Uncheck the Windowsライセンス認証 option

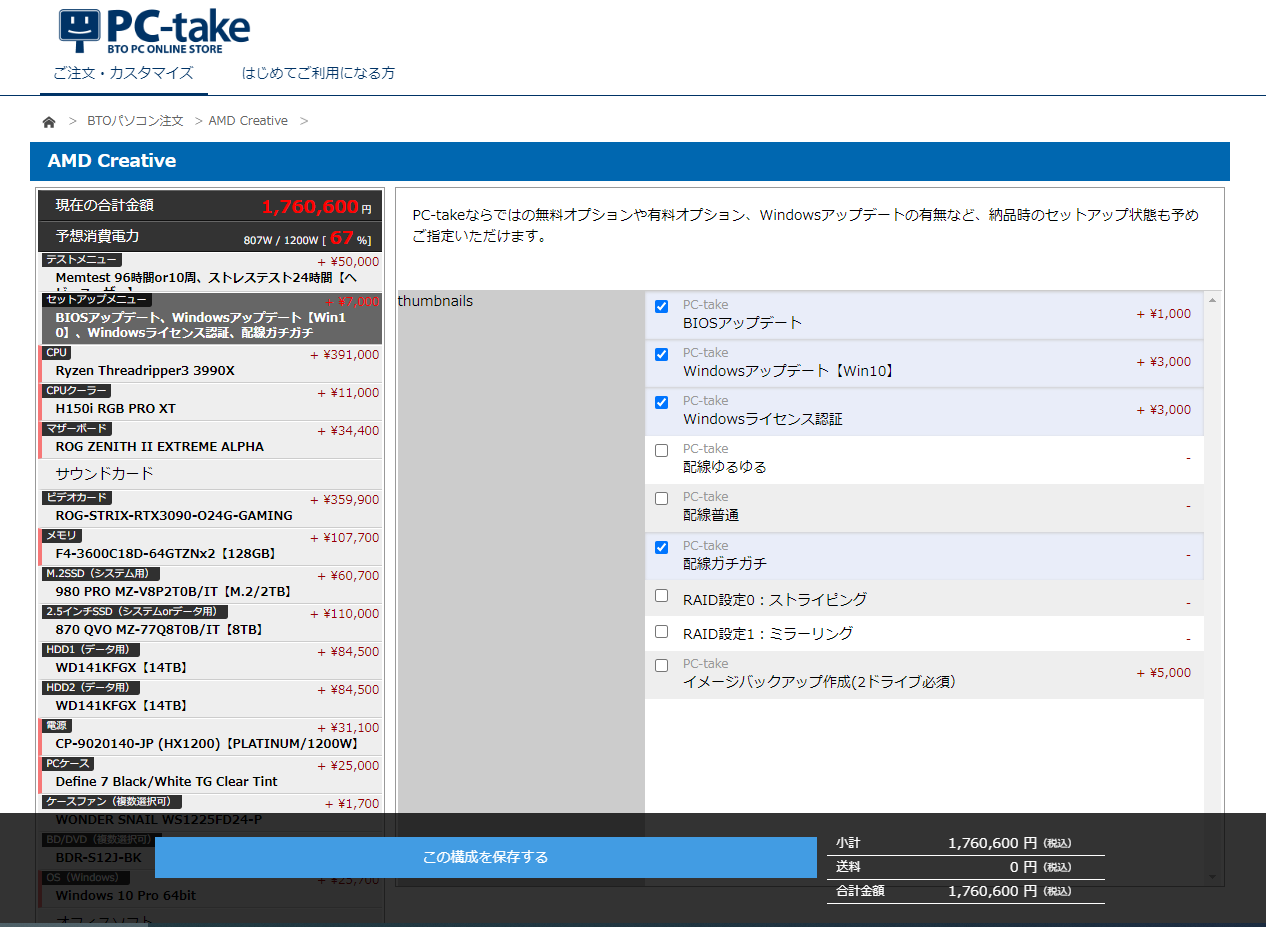661,402
